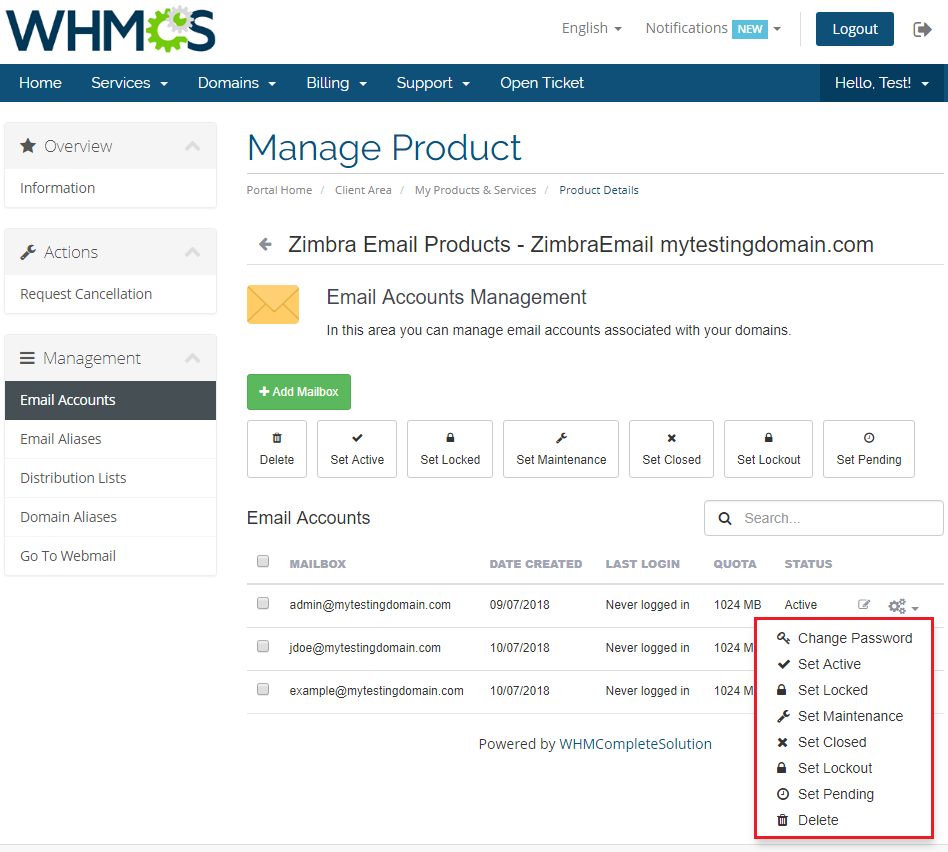Click the yellow envelope email icon
Image resolution: width=948 pixels, height=852 pixels.
273,304
